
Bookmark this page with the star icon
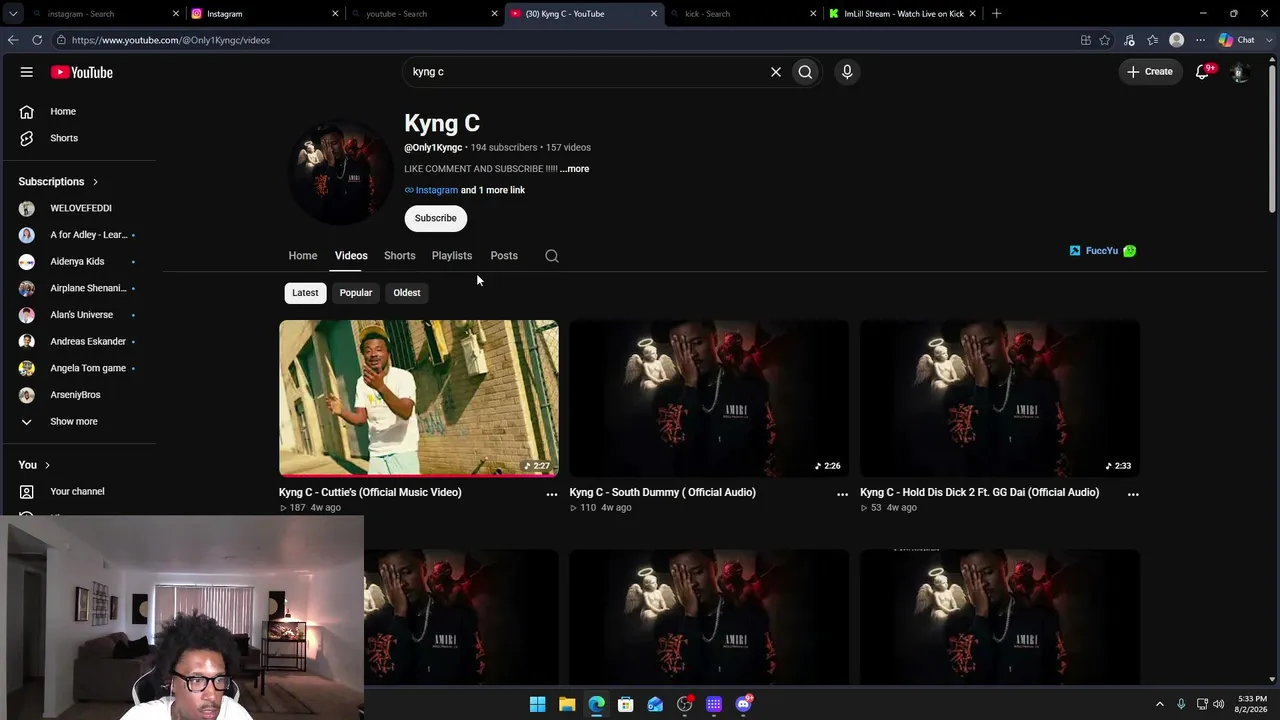point(1105,40)
